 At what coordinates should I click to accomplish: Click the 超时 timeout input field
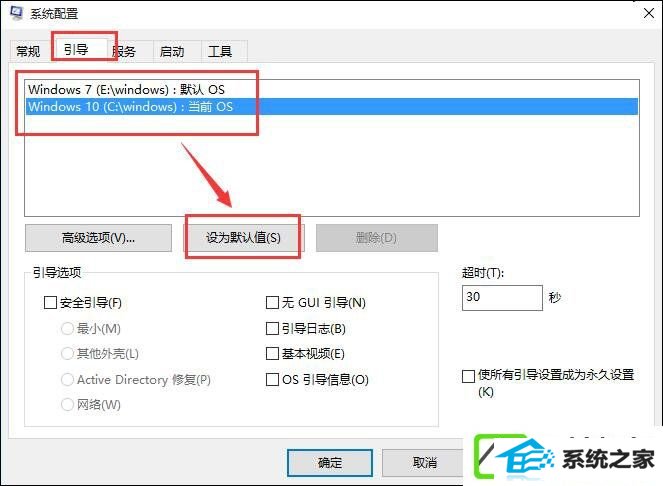click(x=502, y=297)
